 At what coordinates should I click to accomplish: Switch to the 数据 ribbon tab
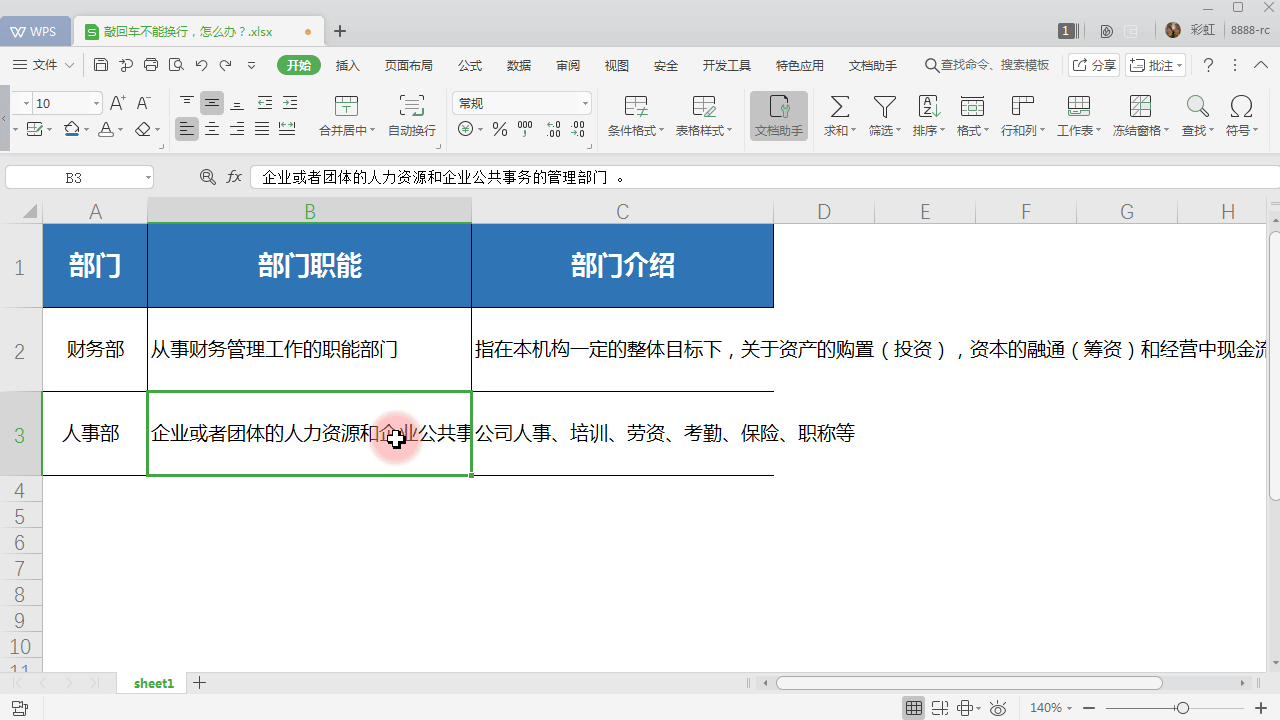point(519,65)
